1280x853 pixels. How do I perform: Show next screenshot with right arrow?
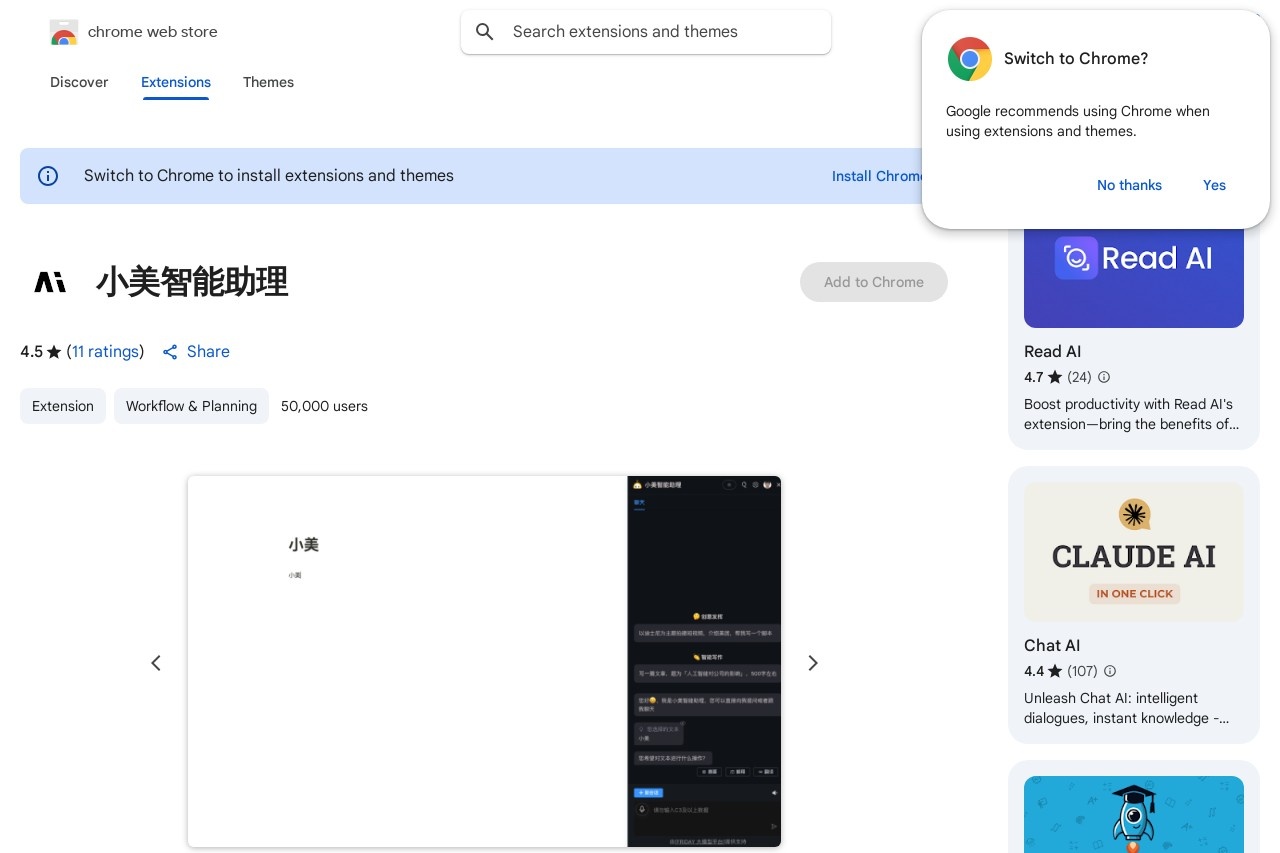coord(813,663)
